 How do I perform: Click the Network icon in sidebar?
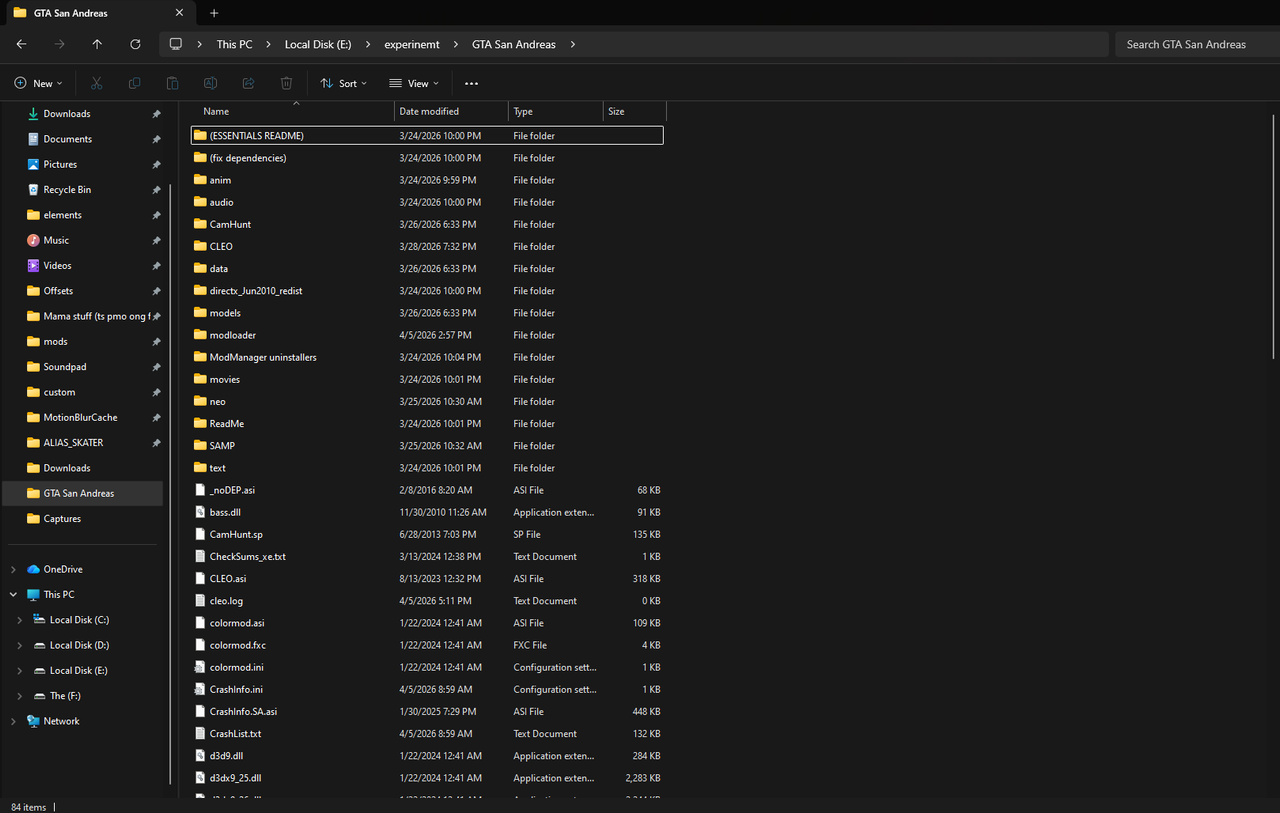tap(33, 721)
